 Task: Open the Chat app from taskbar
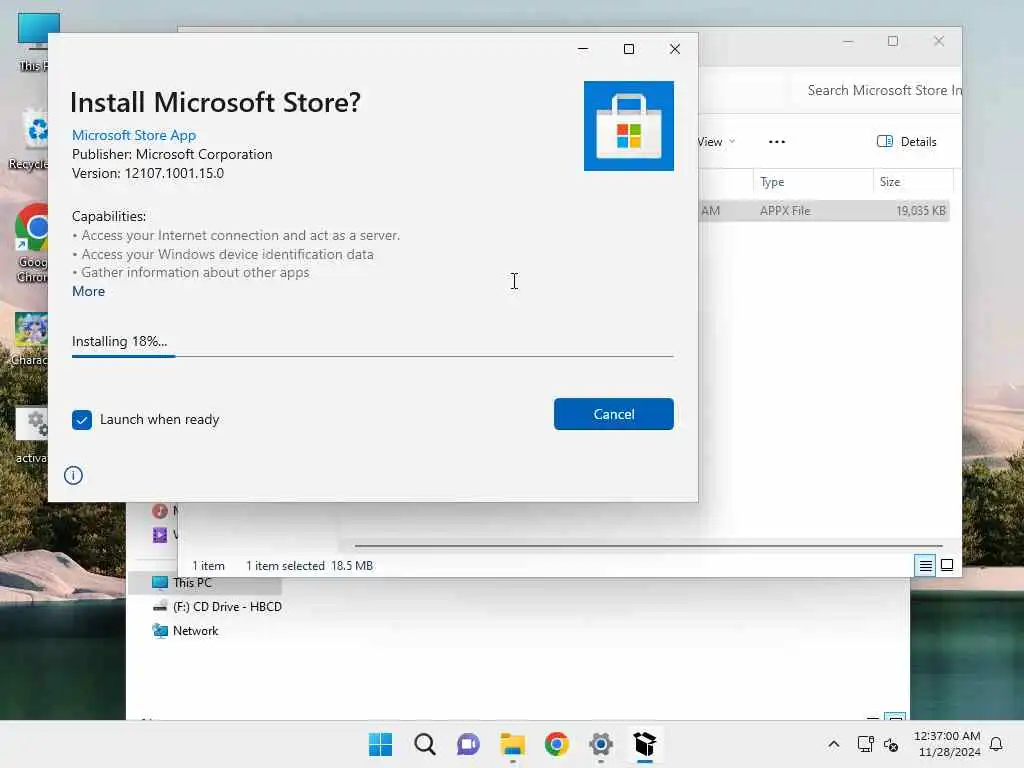pyautogui.click(x=468, y=744)
